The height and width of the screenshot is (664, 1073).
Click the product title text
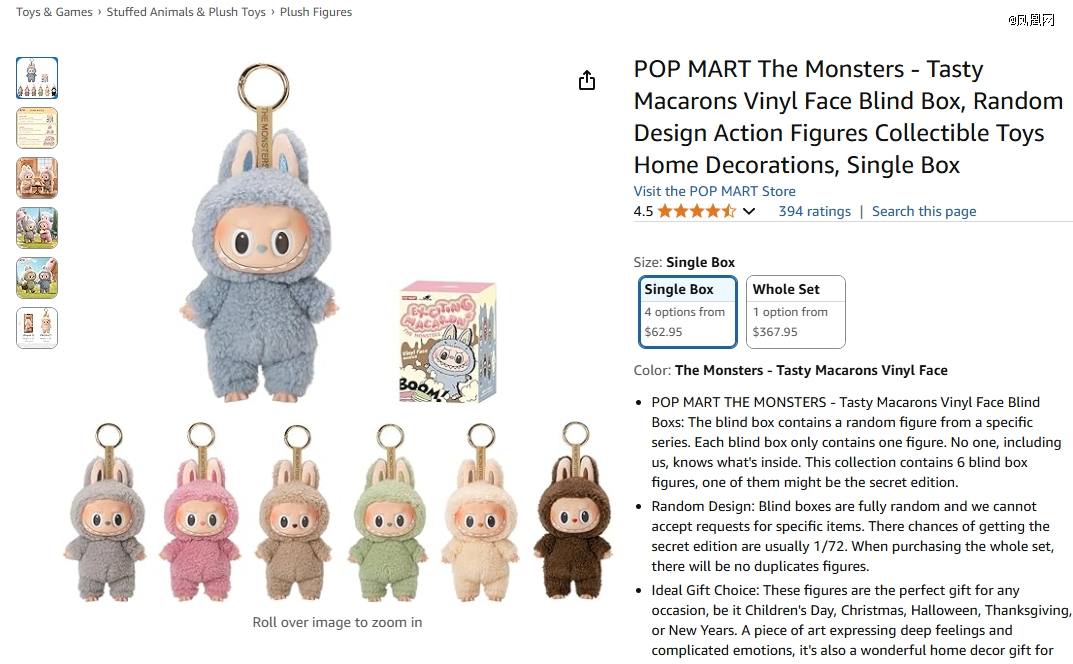847,117
